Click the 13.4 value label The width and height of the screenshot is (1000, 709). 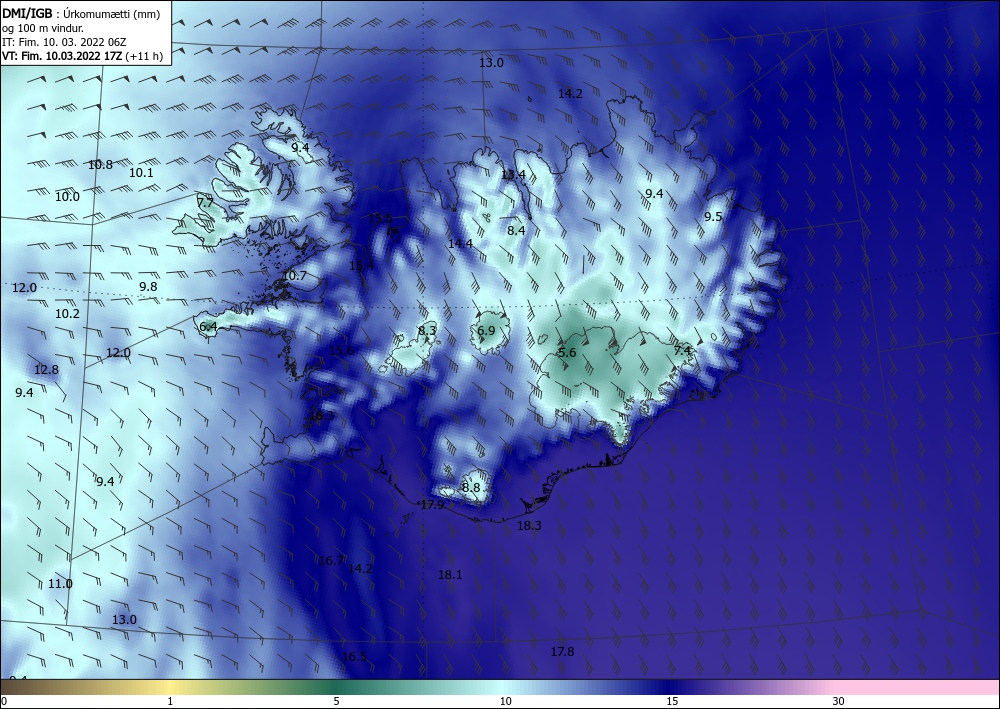click(513, 175)
